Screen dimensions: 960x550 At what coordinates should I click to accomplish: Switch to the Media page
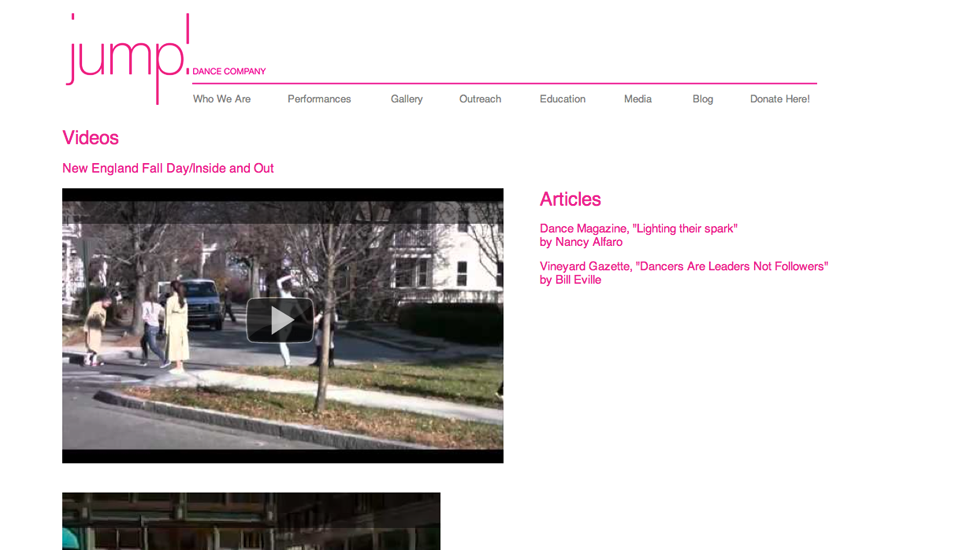(637, 99)
